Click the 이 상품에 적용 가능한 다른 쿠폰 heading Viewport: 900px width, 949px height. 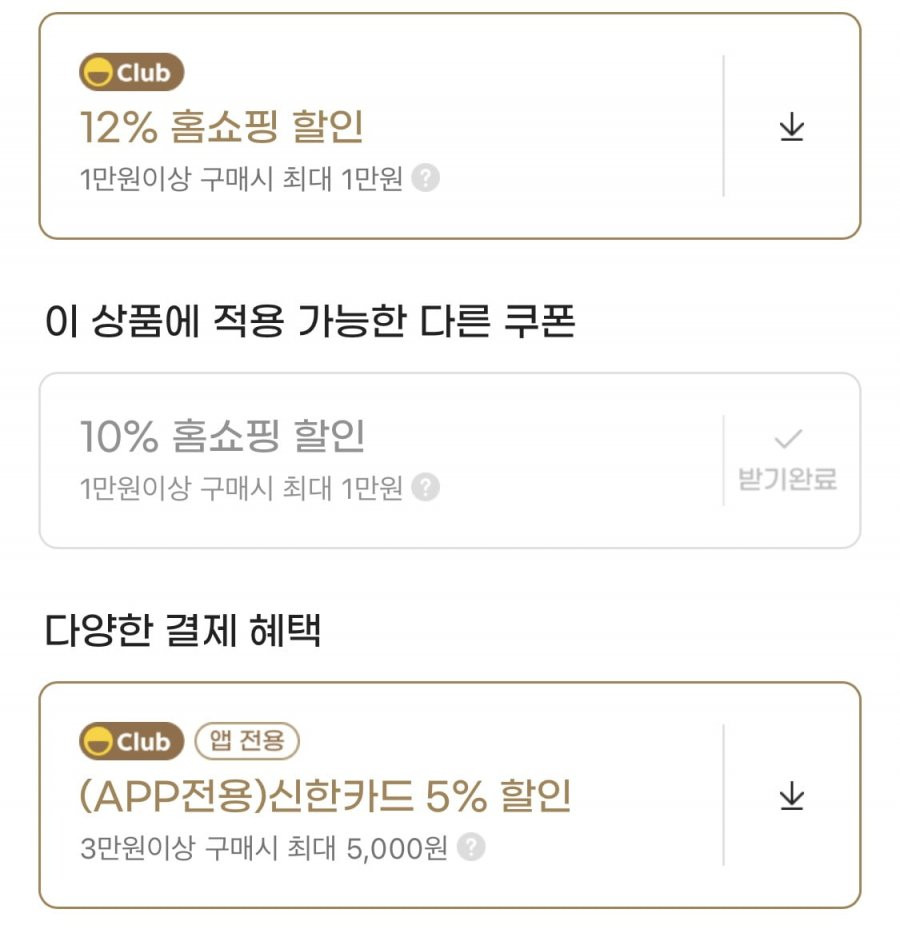(x=310, y=321)
